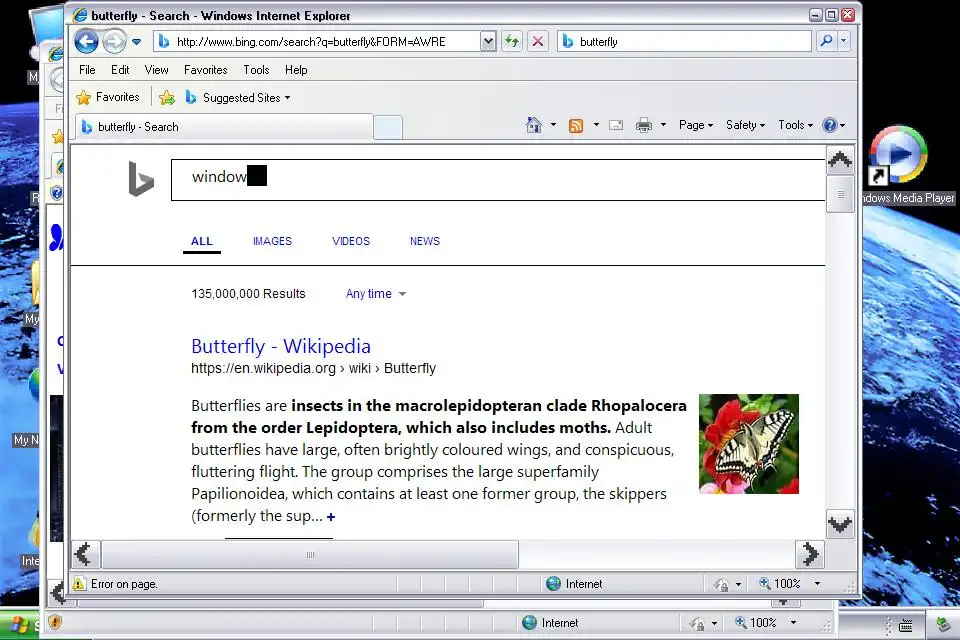Open search provider options dropdown
This screenshot has width=960, height=640.
coord(844,41)
